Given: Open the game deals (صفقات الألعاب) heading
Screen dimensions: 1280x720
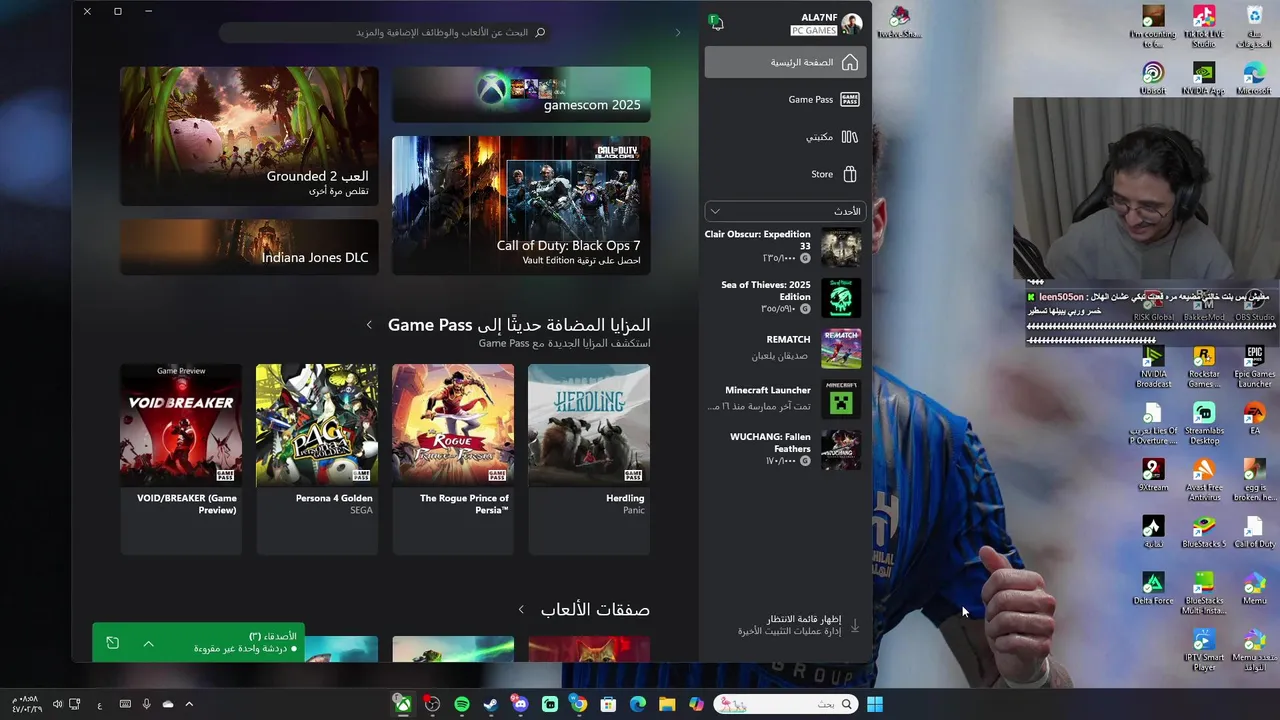Looking at the screenshot, I should tap(595, 609).
